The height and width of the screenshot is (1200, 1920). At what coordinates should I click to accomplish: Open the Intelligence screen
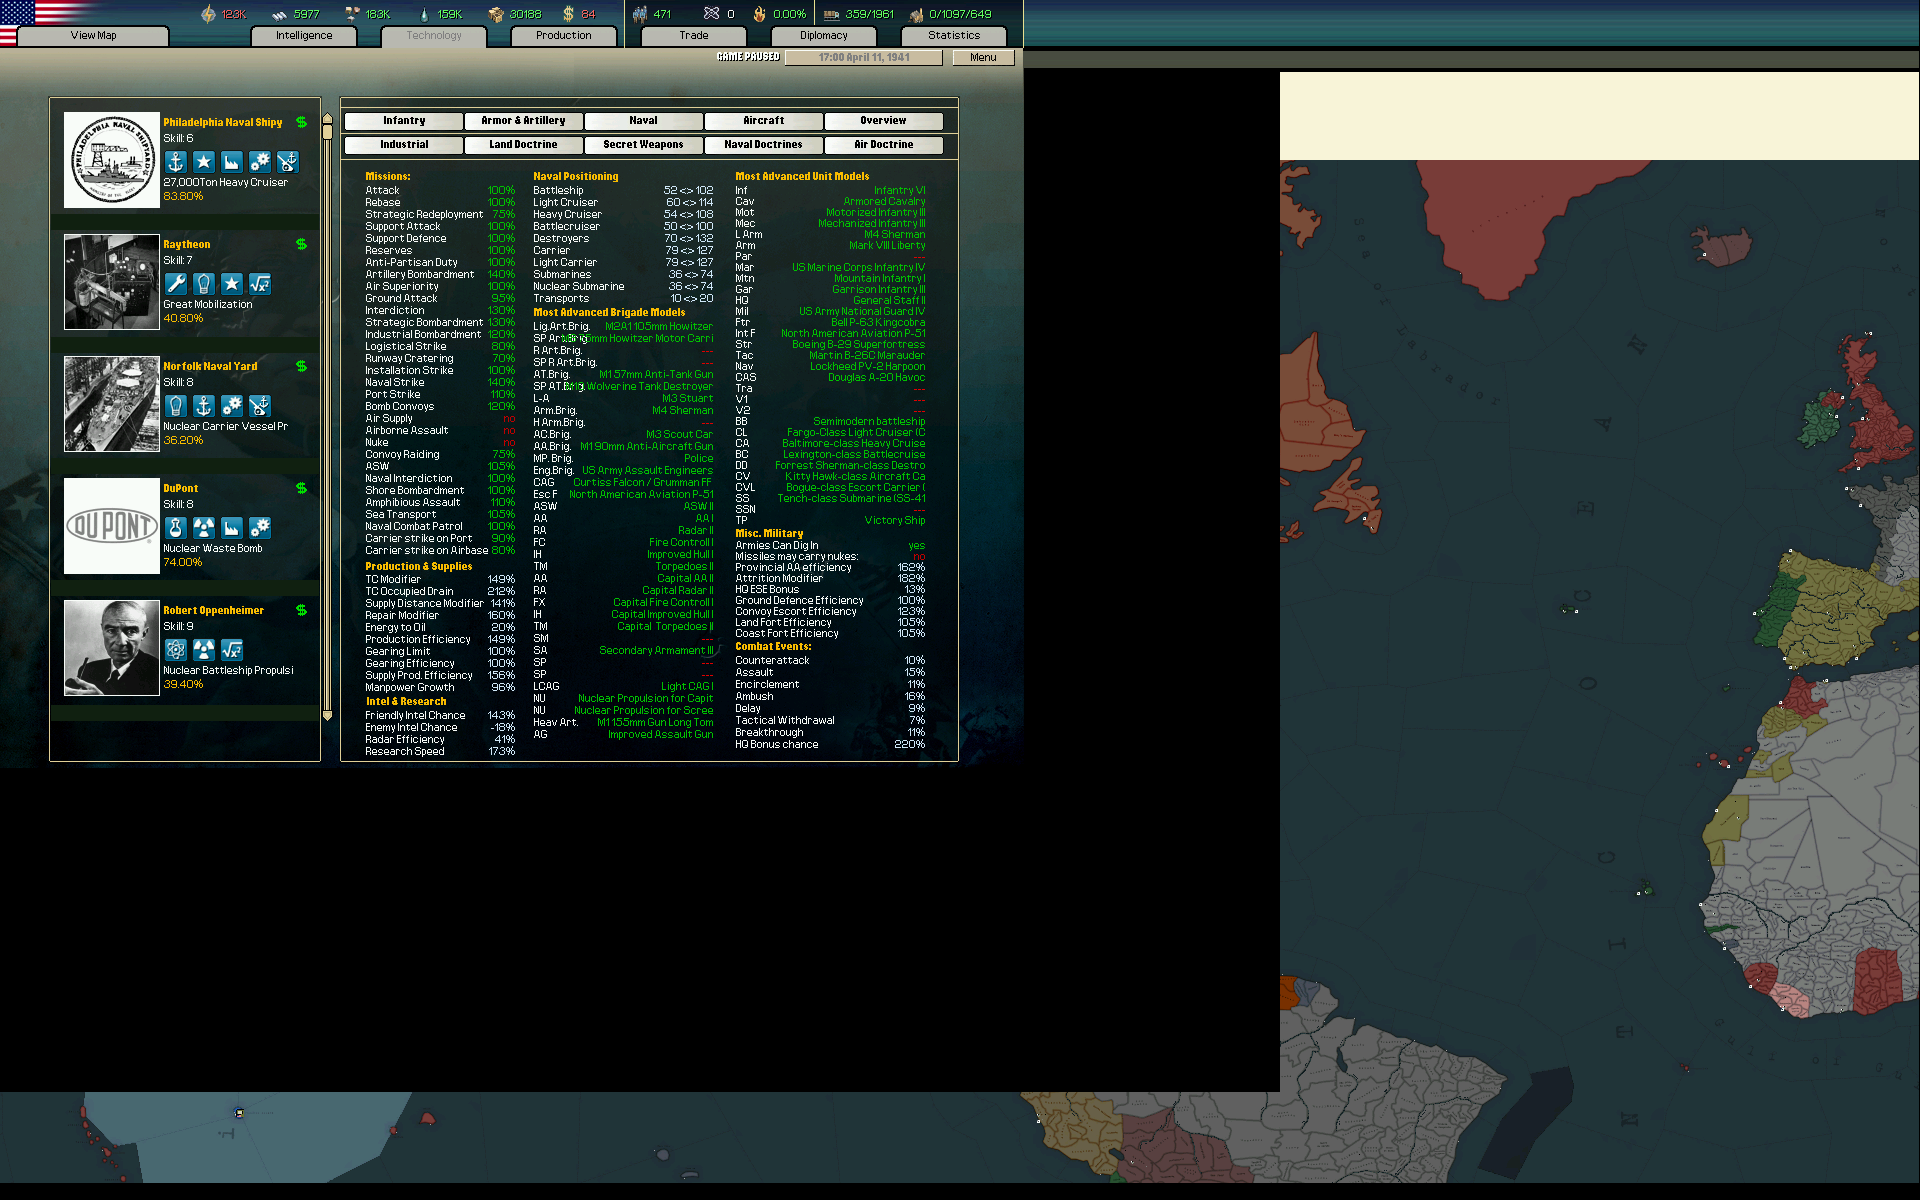click(304, 36)
